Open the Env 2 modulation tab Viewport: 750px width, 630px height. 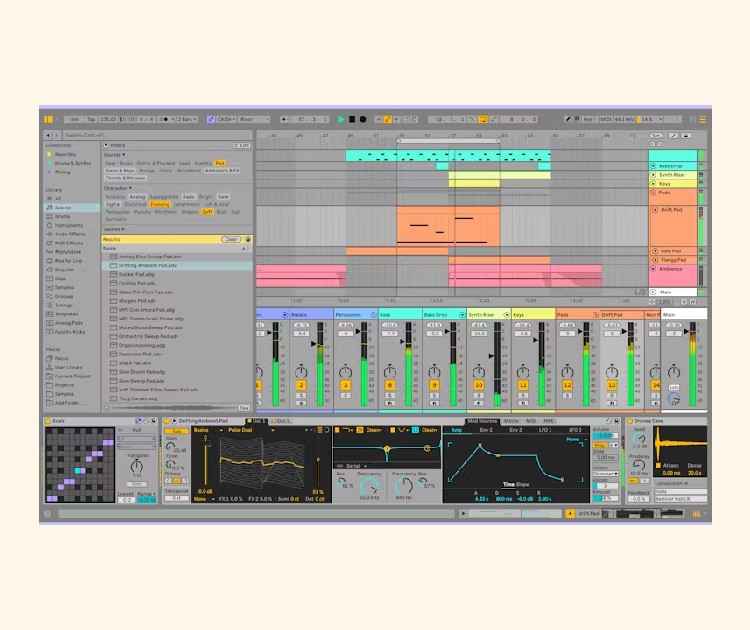coord(486,430)
